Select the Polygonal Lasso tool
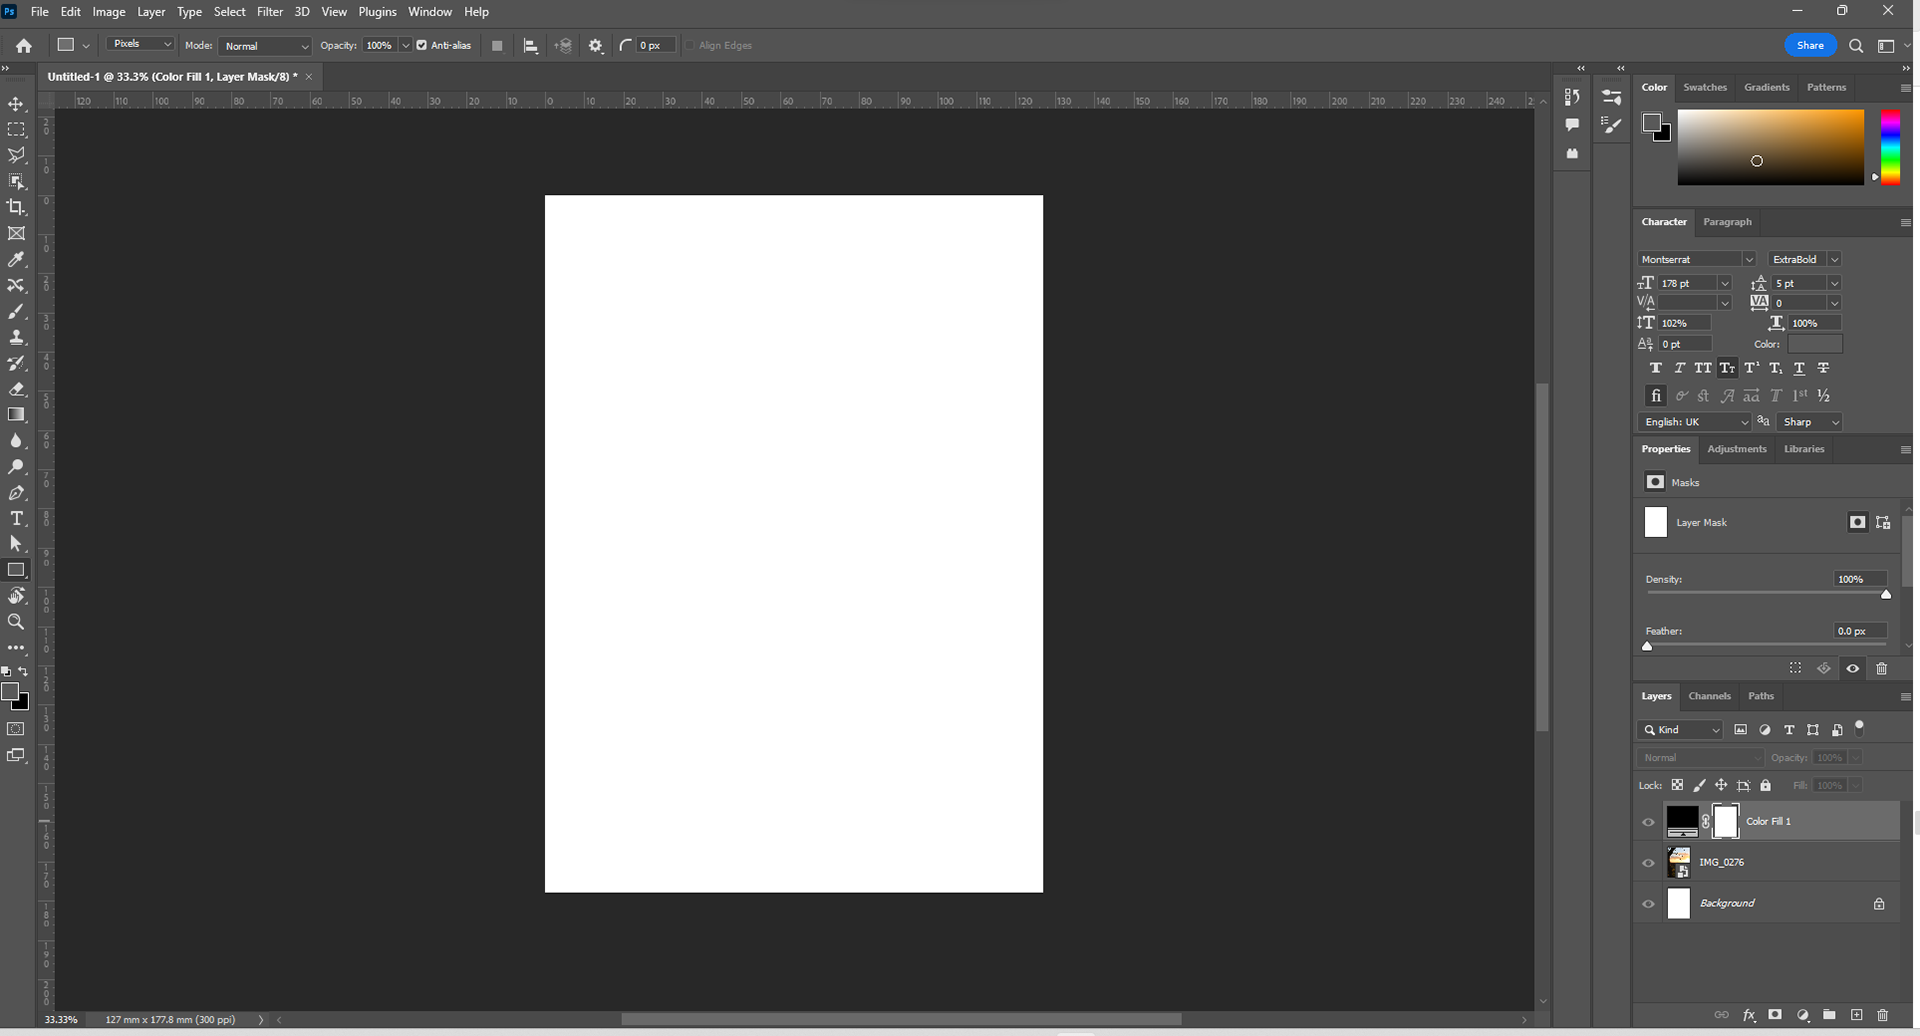This screenshot has height=1036, width=1920. [16, 156]
